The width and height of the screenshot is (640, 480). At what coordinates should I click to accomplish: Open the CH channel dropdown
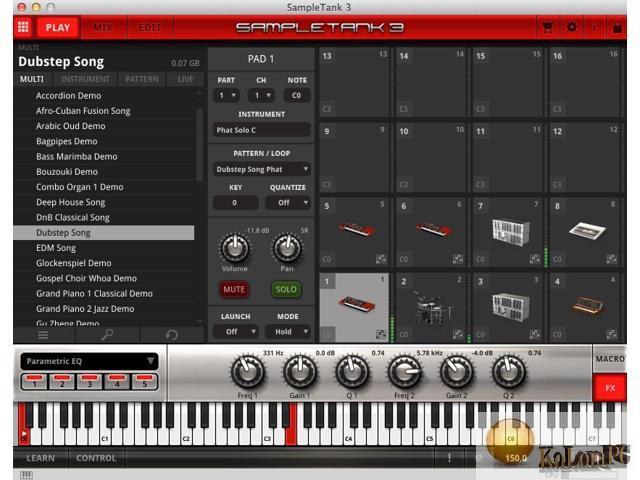click(262, 96)
